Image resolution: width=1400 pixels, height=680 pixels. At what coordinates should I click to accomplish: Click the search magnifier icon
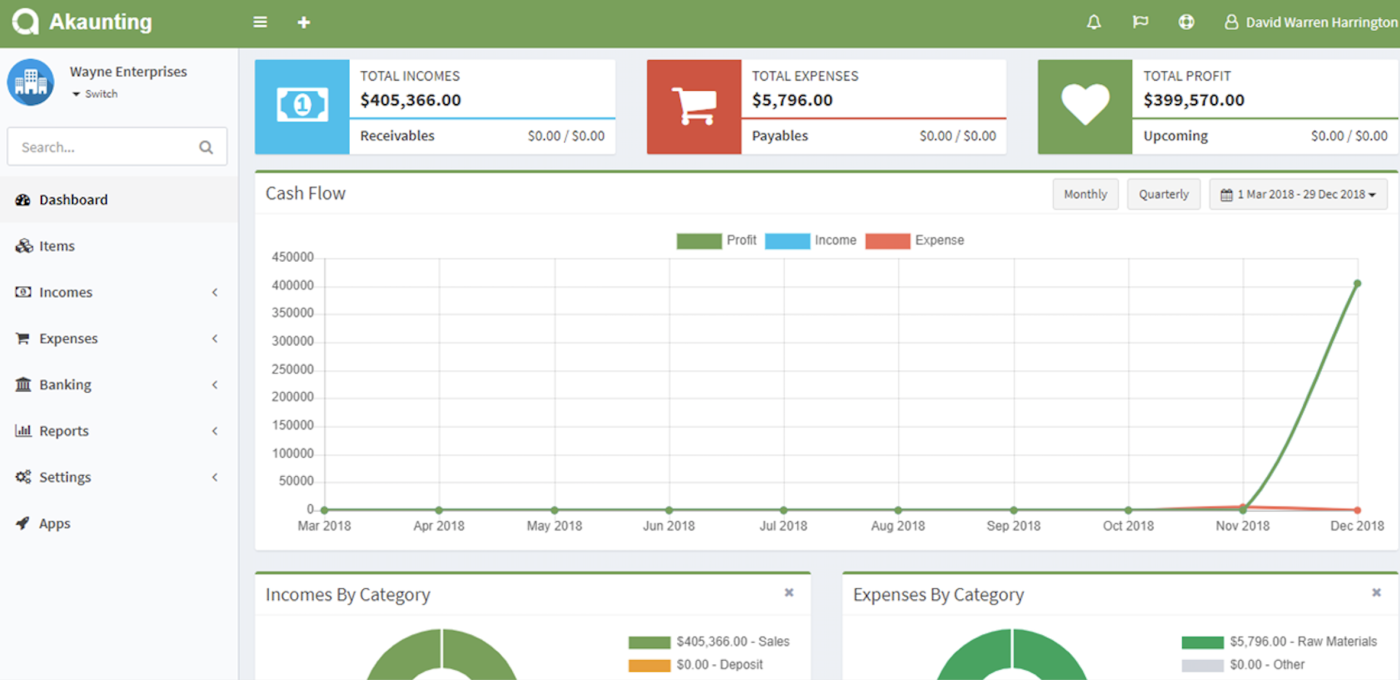(206, 146)
